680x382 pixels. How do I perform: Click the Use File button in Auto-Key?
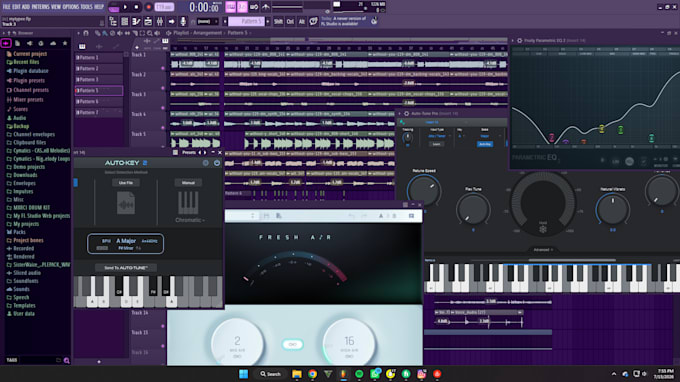pyautogui.click(x=126, y=183)
